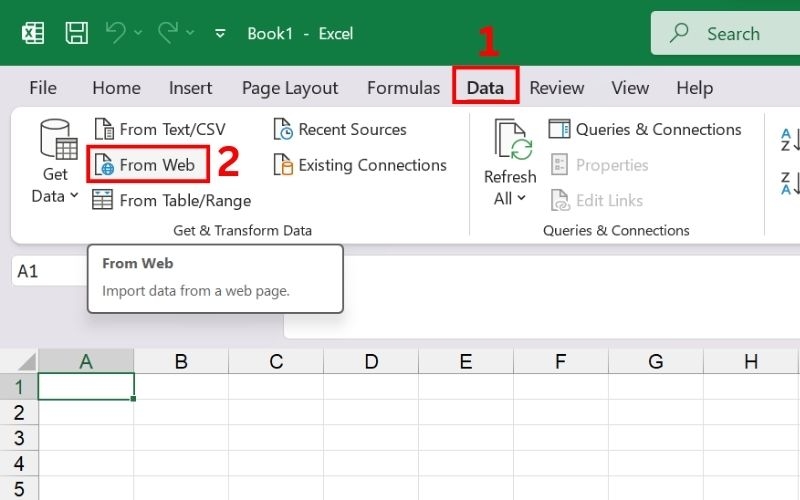Click the Refresh All icon
This screenshot has width=800, height=500.
513,139
